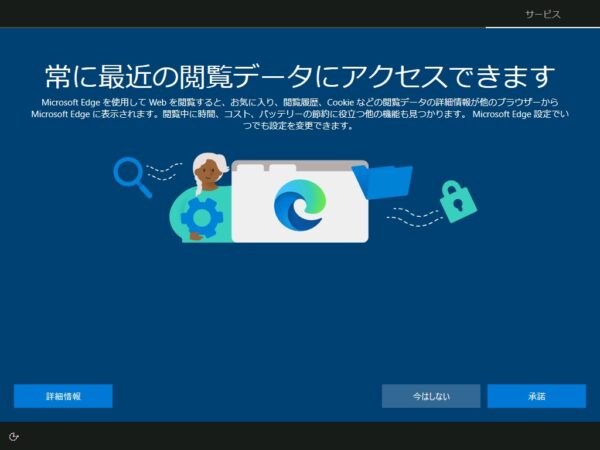
Task: Click the paragraph starting Microsoft Edge を使用して
Action: click(x=300, y=114)
